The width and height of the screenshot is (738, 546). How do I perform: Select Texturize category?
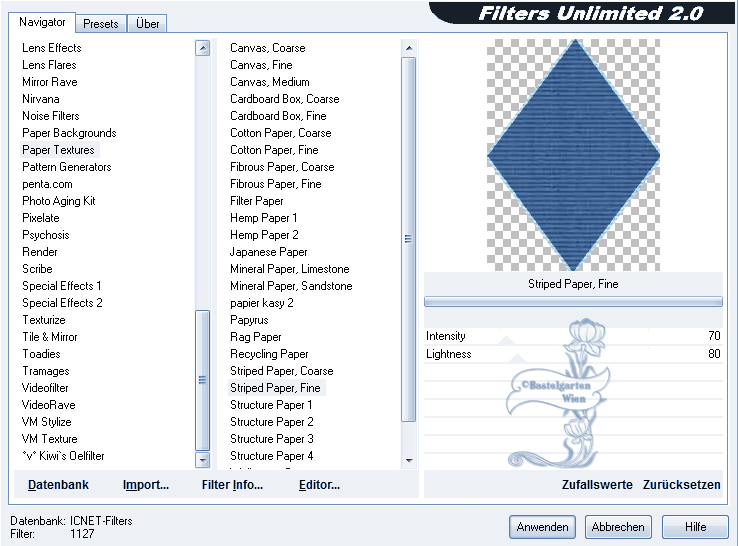44,320
